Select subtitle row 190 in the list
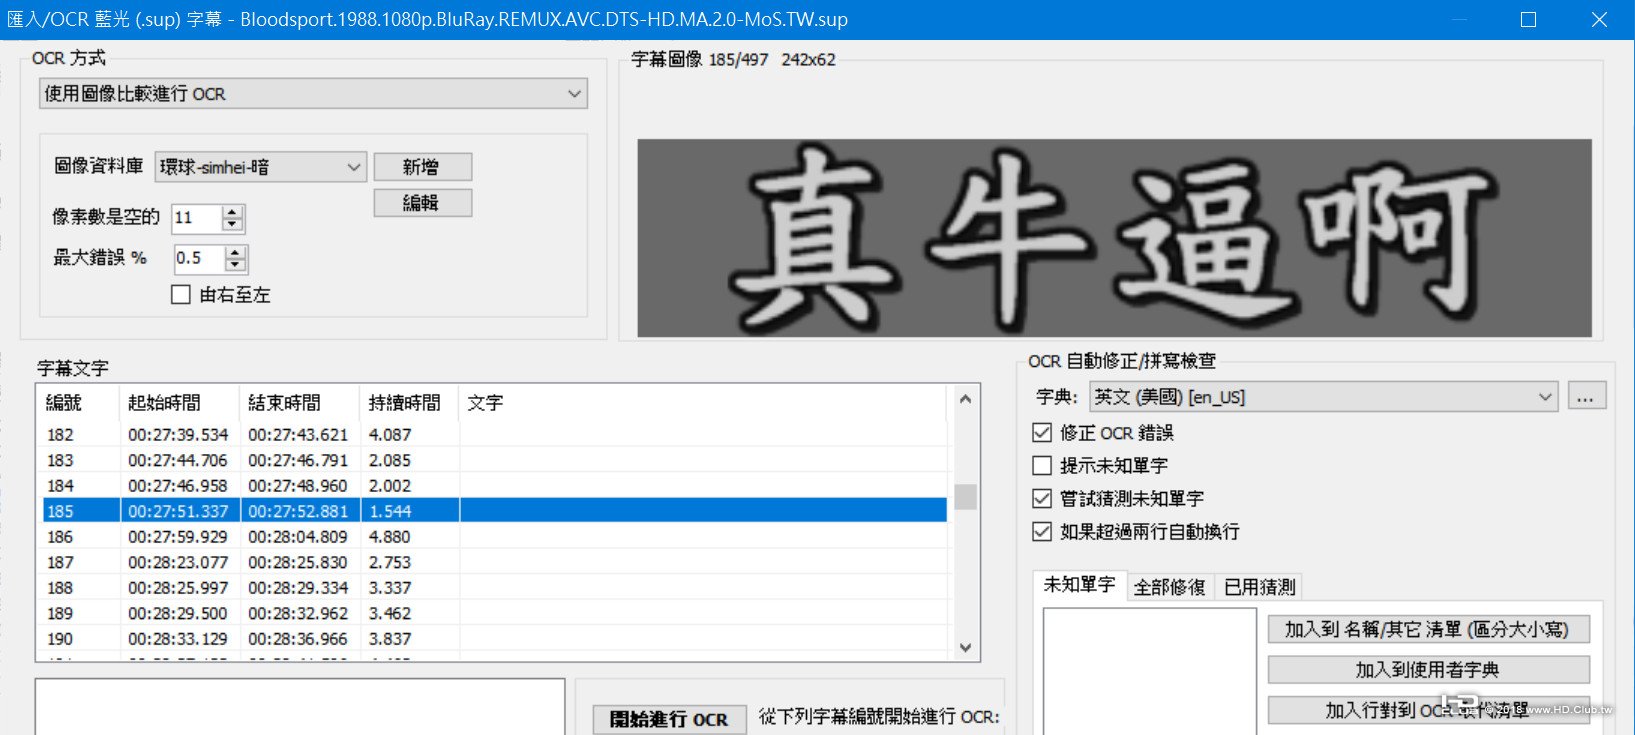1635x735 pixels. coord(495,639)
